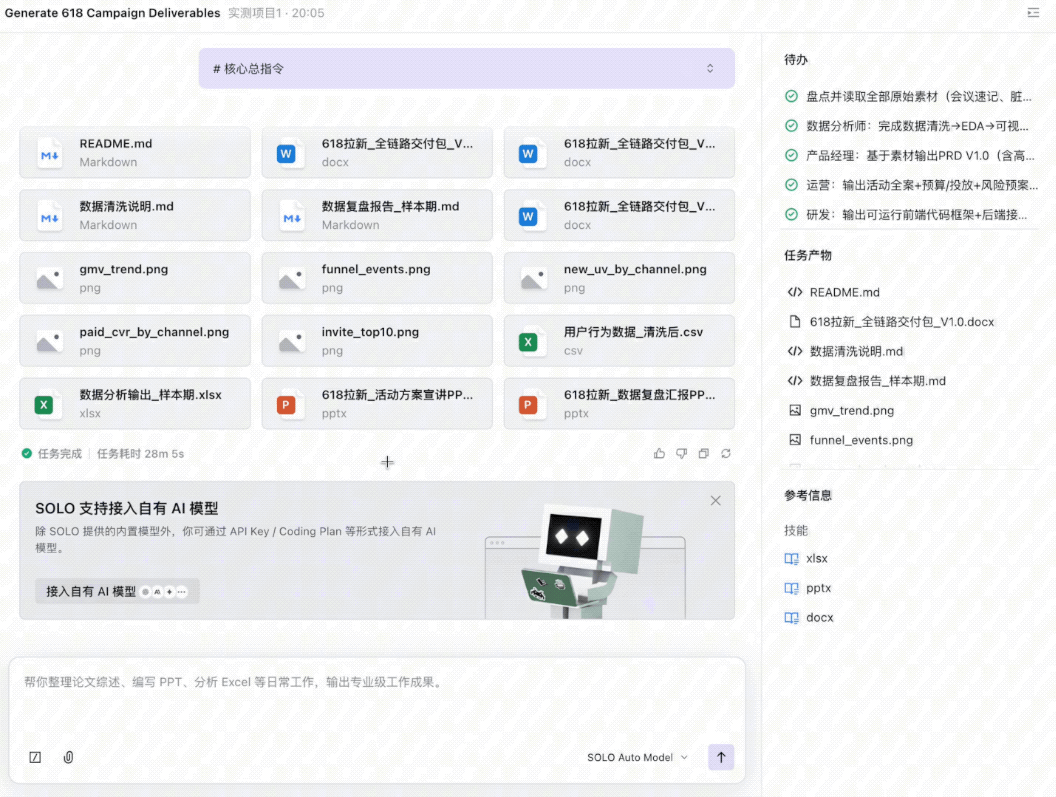Select funnel_events.png in the 任务产物 list
Image resolution: width=1056 pixels, height=797 pixels.
click(860, 440)
